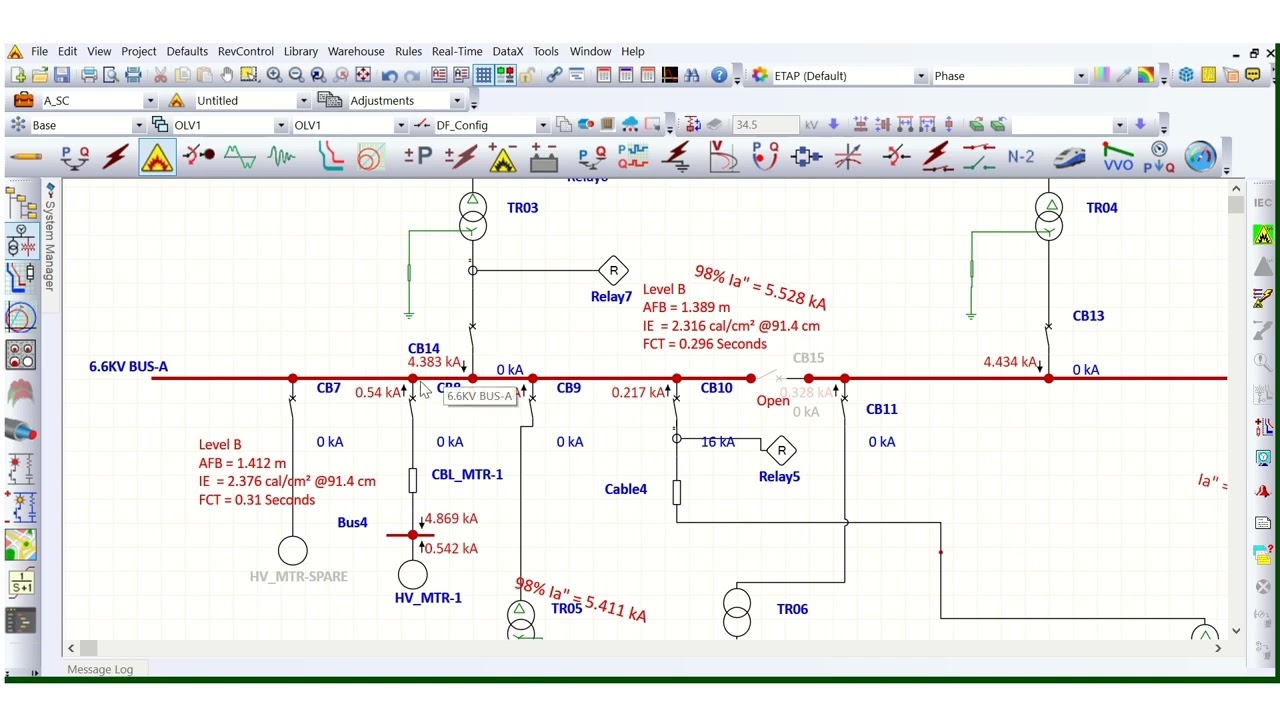This screenshot has height=720, width=1280.
Task: Toggle the continuity check button
Action: pos(505,76)
